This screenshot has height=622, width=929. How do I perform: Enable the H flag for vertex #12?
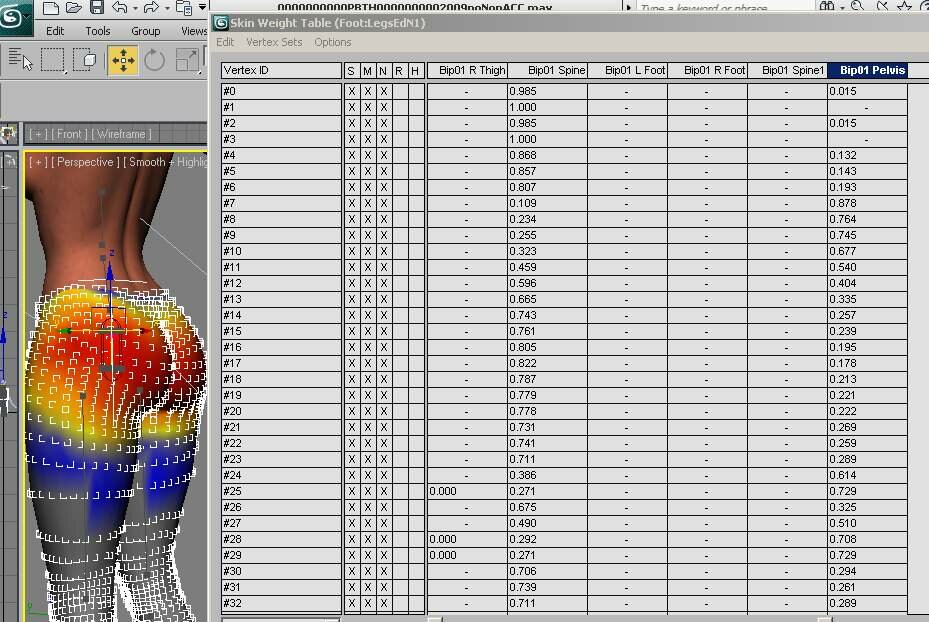click(416, 283)
